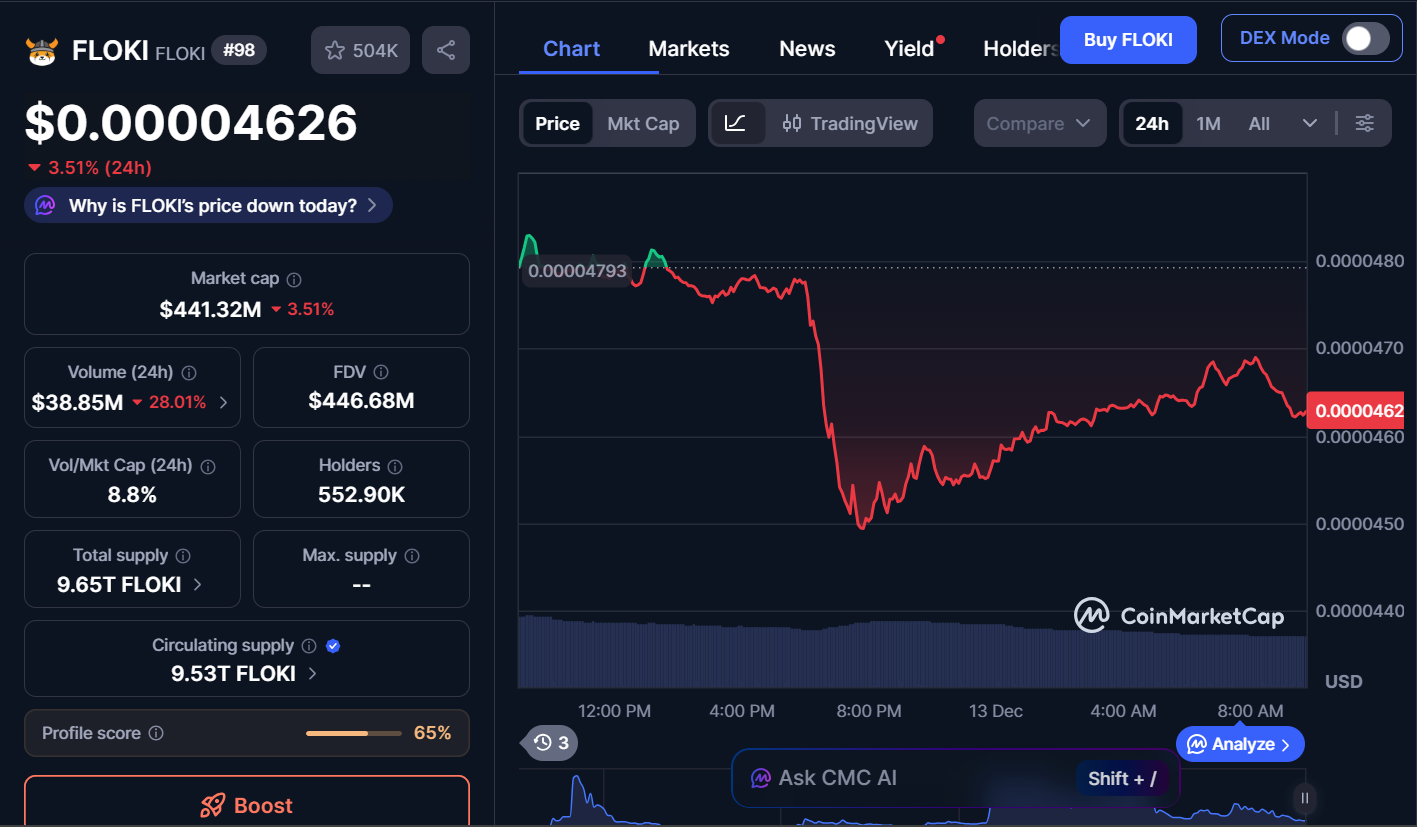Click the pause icon at bottom right
Screen dimensions: 1417x827
coord(1304,798)
